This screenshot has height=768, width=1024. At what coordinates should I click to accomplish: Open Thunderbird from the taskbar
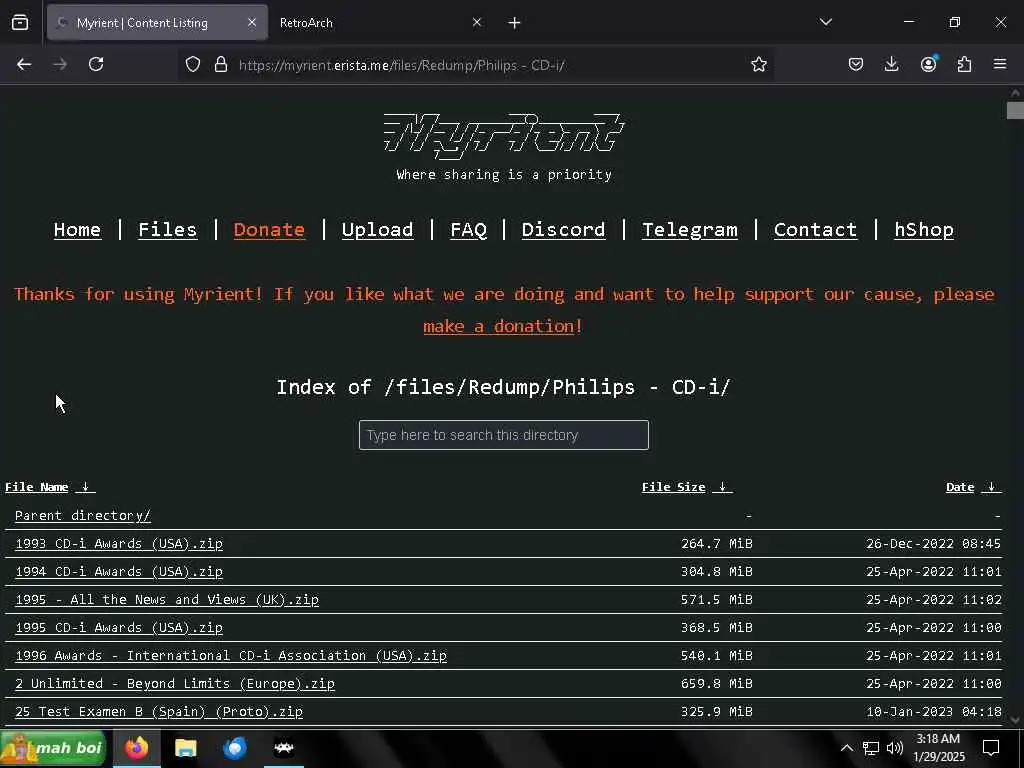[234, 748]
